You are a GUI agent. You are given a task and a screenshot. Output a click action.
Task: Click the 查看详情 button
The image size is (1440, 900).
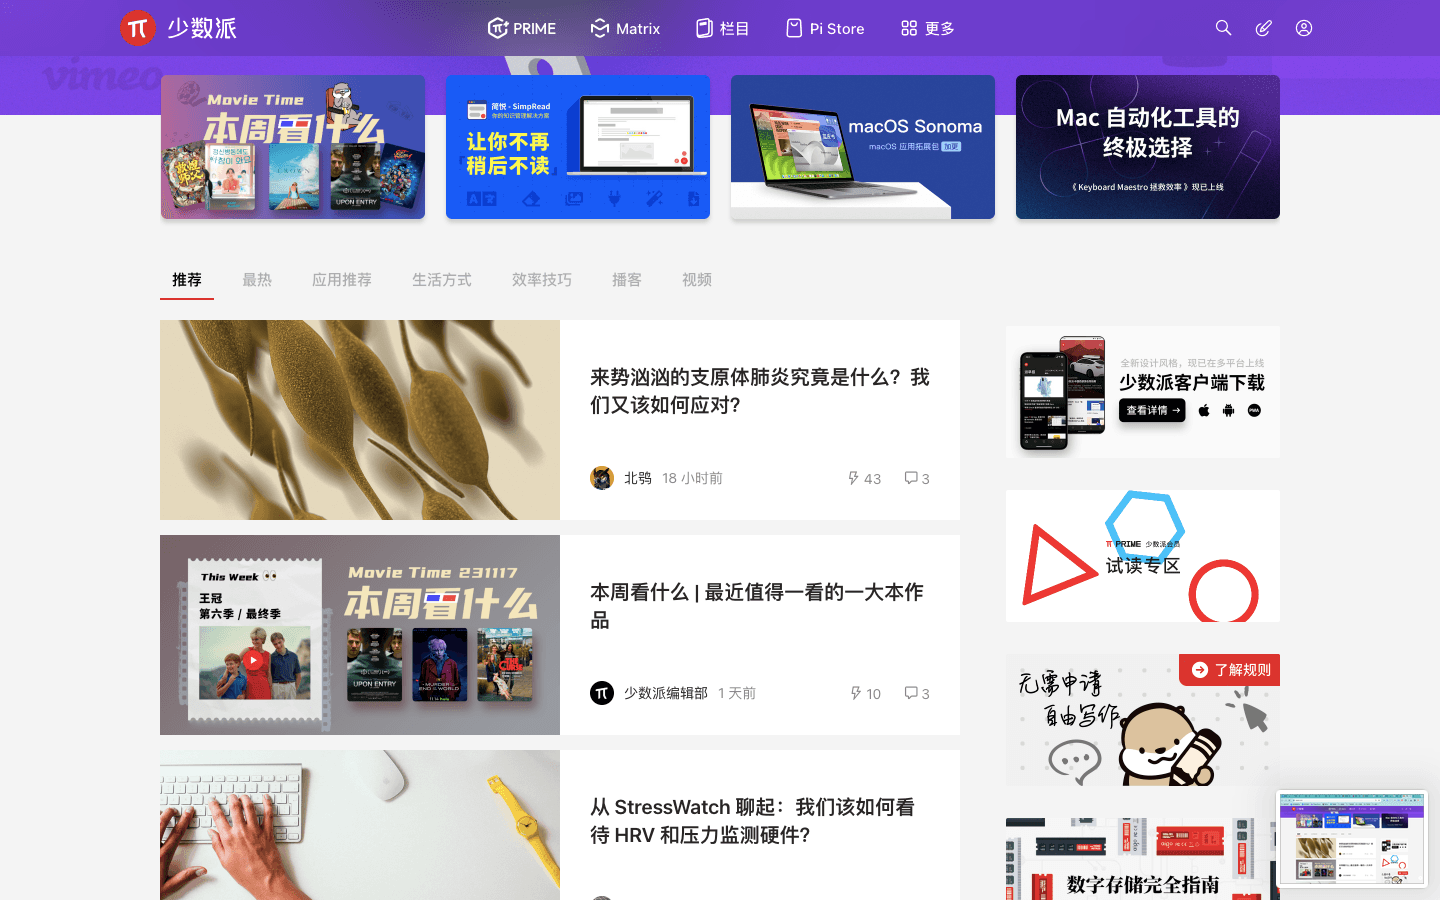click(1152, 410)
